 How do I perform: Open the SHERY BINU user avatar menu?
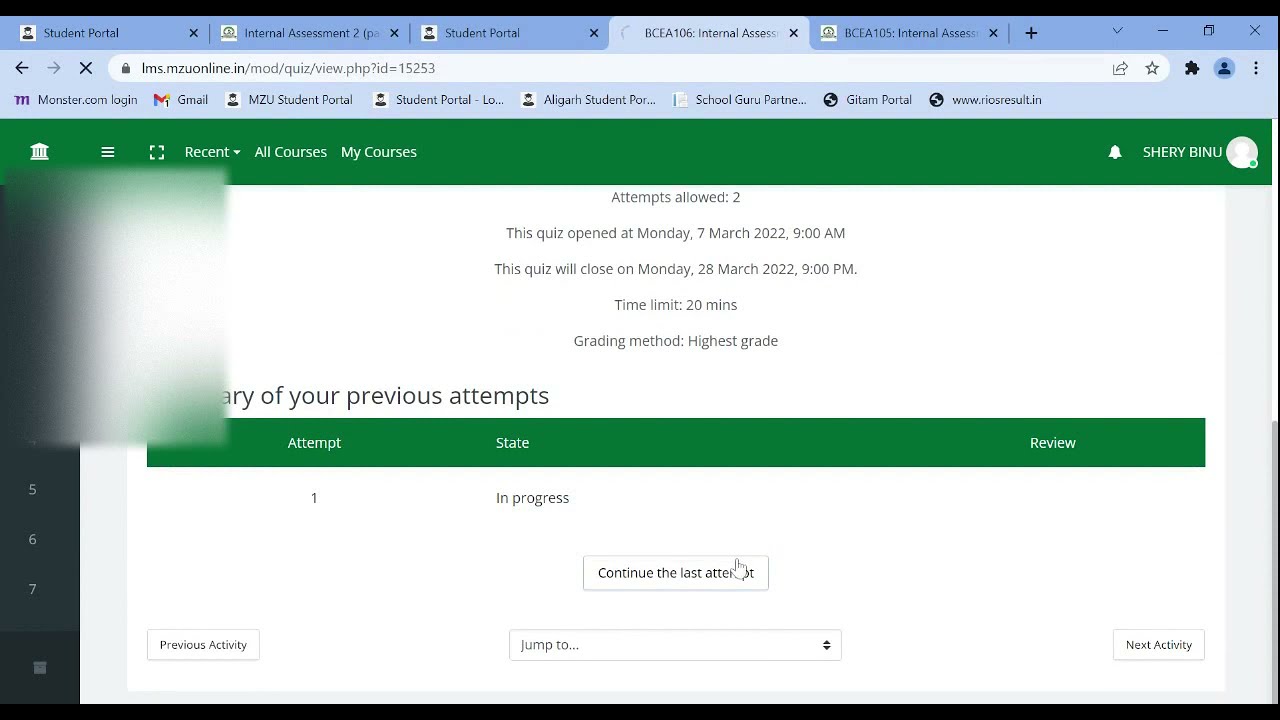(1242, 152)
